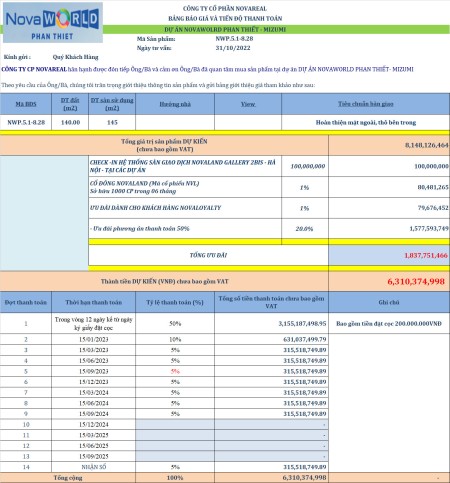Click the 'Đợt thanh toán' column header
Viewport: 450px width, 483px height.
tap(26, 302)
